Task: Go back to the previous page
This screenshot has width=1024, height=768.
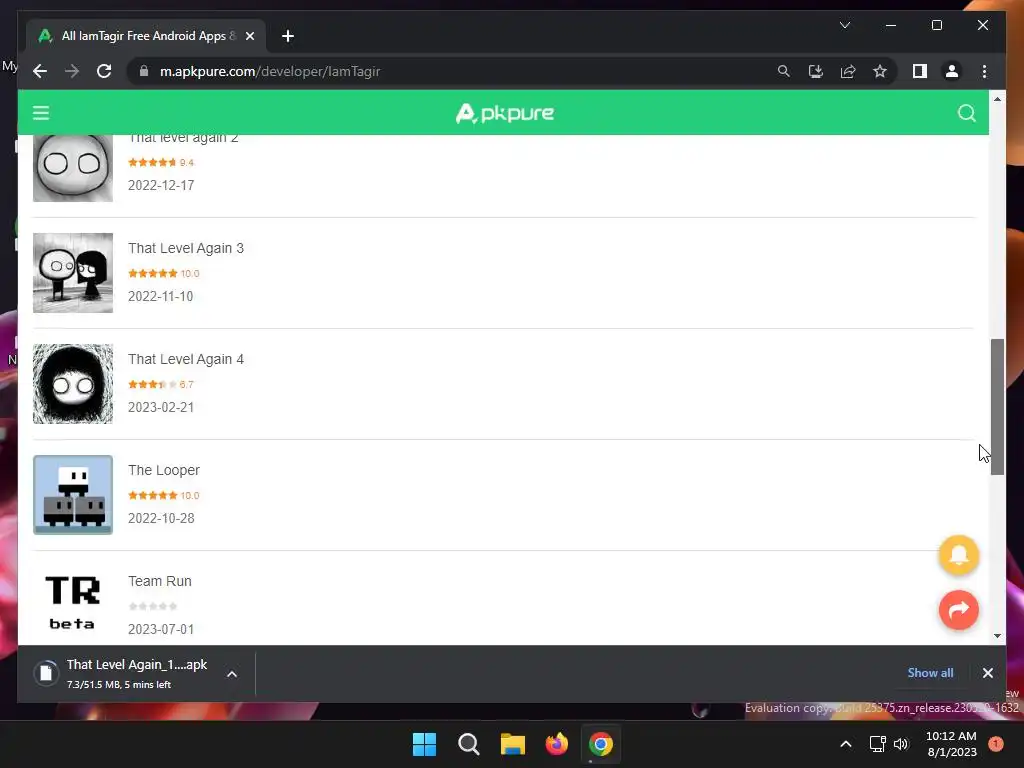Action: [x=40, y=71]
